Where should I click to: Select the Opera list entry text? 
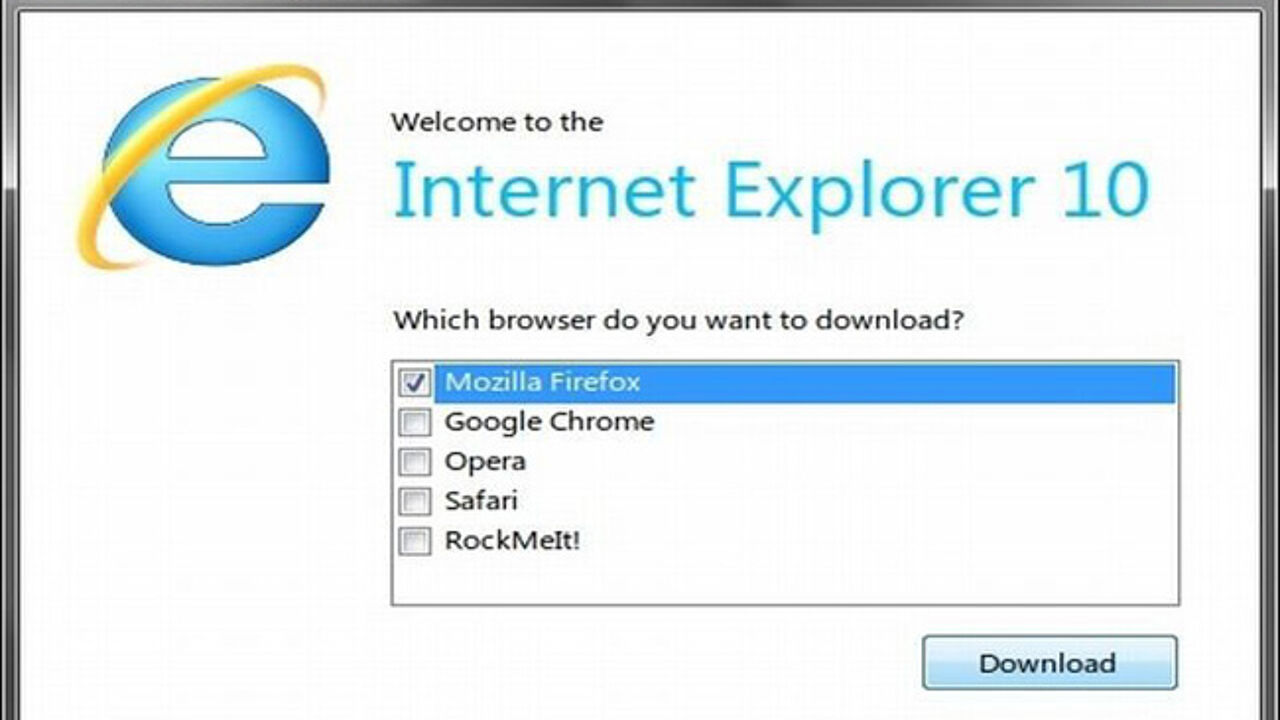coord(485,463)
